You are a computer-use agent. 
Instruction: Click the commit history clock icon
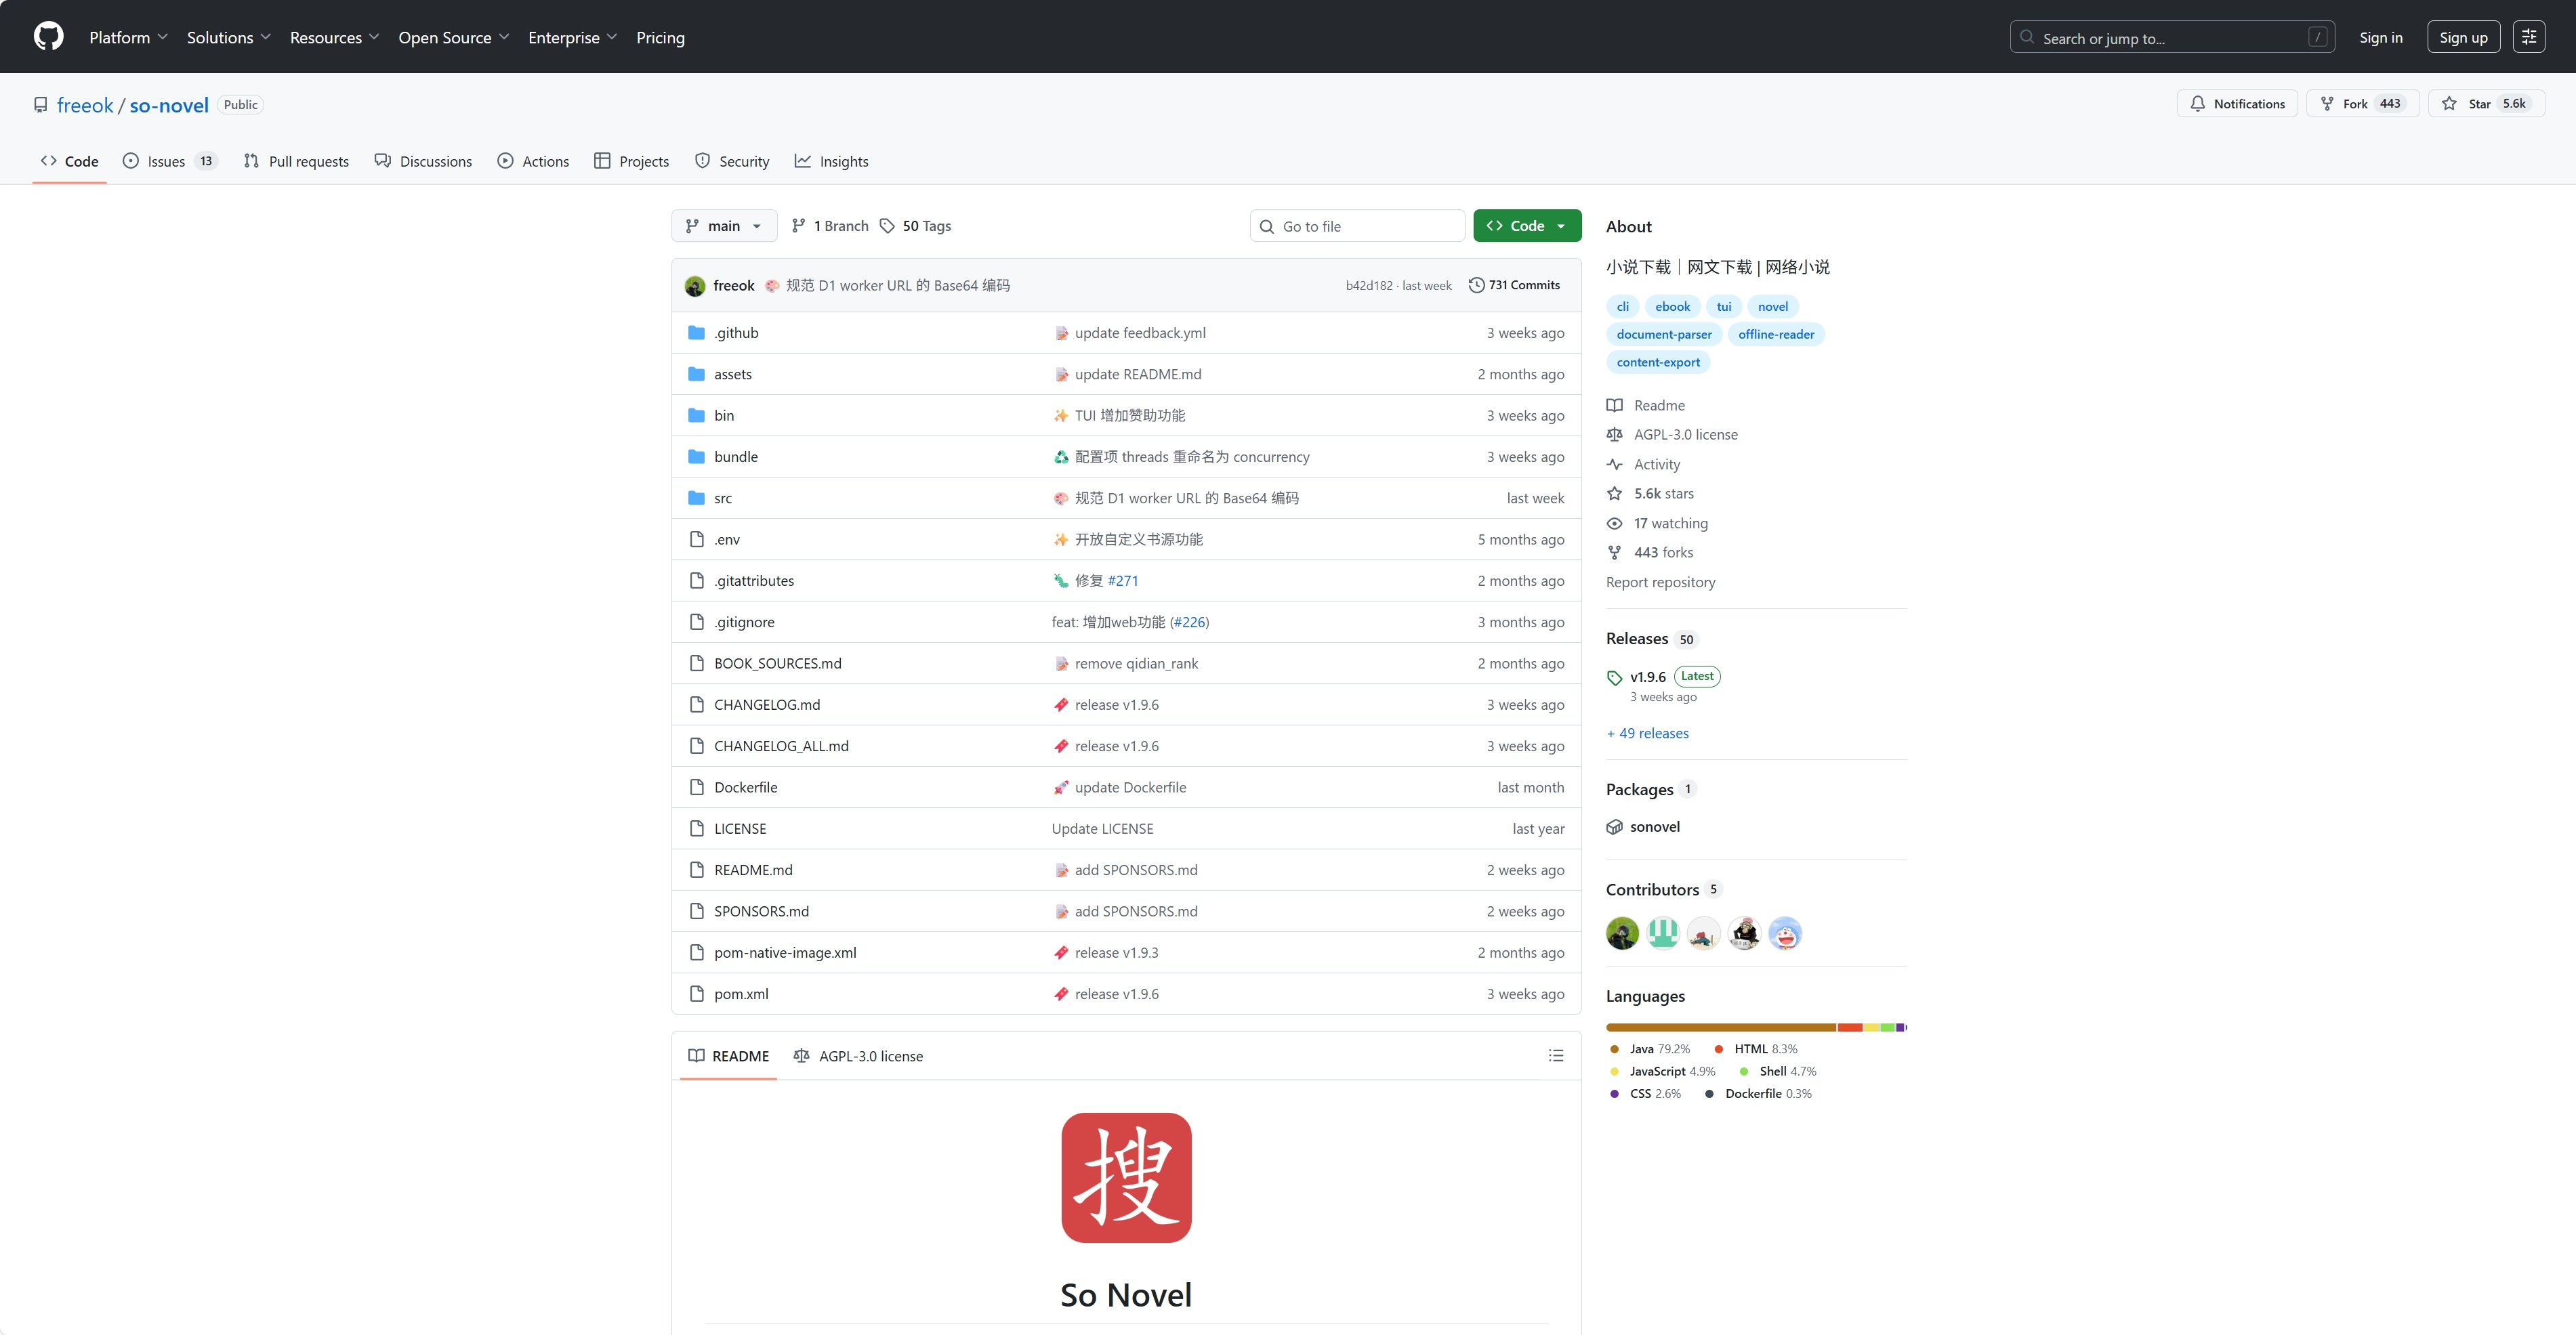[1476, 285]
